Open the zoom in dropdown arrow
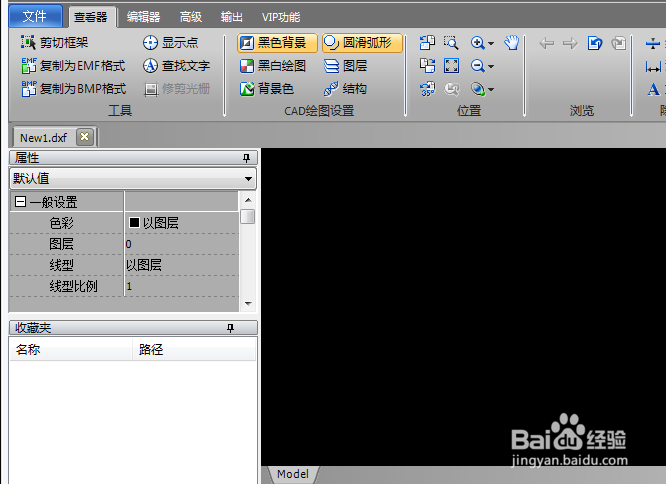The width and height of the screenshot is (666, 484). pos(491,43)
